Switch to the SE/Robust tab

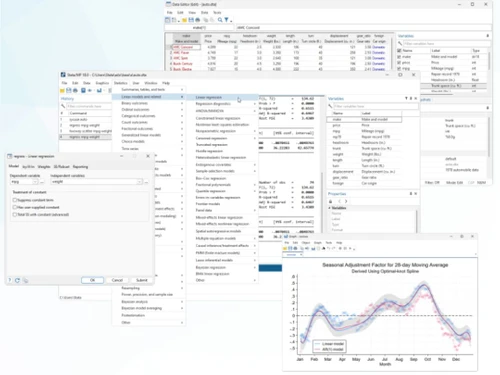click(x=61, y=167)
